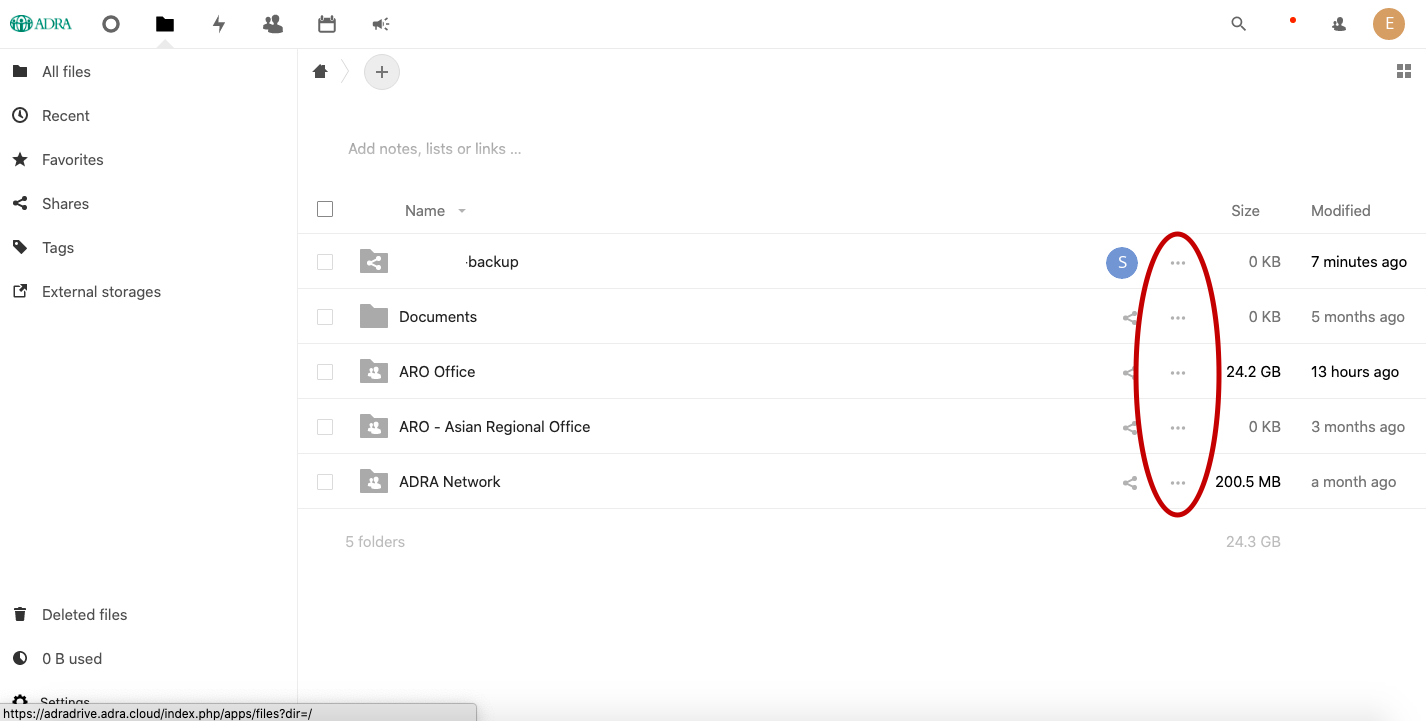1426x721 pixels.
Task: Tick the select-all checkbox in the header
Action: click(x=324, y=209)
